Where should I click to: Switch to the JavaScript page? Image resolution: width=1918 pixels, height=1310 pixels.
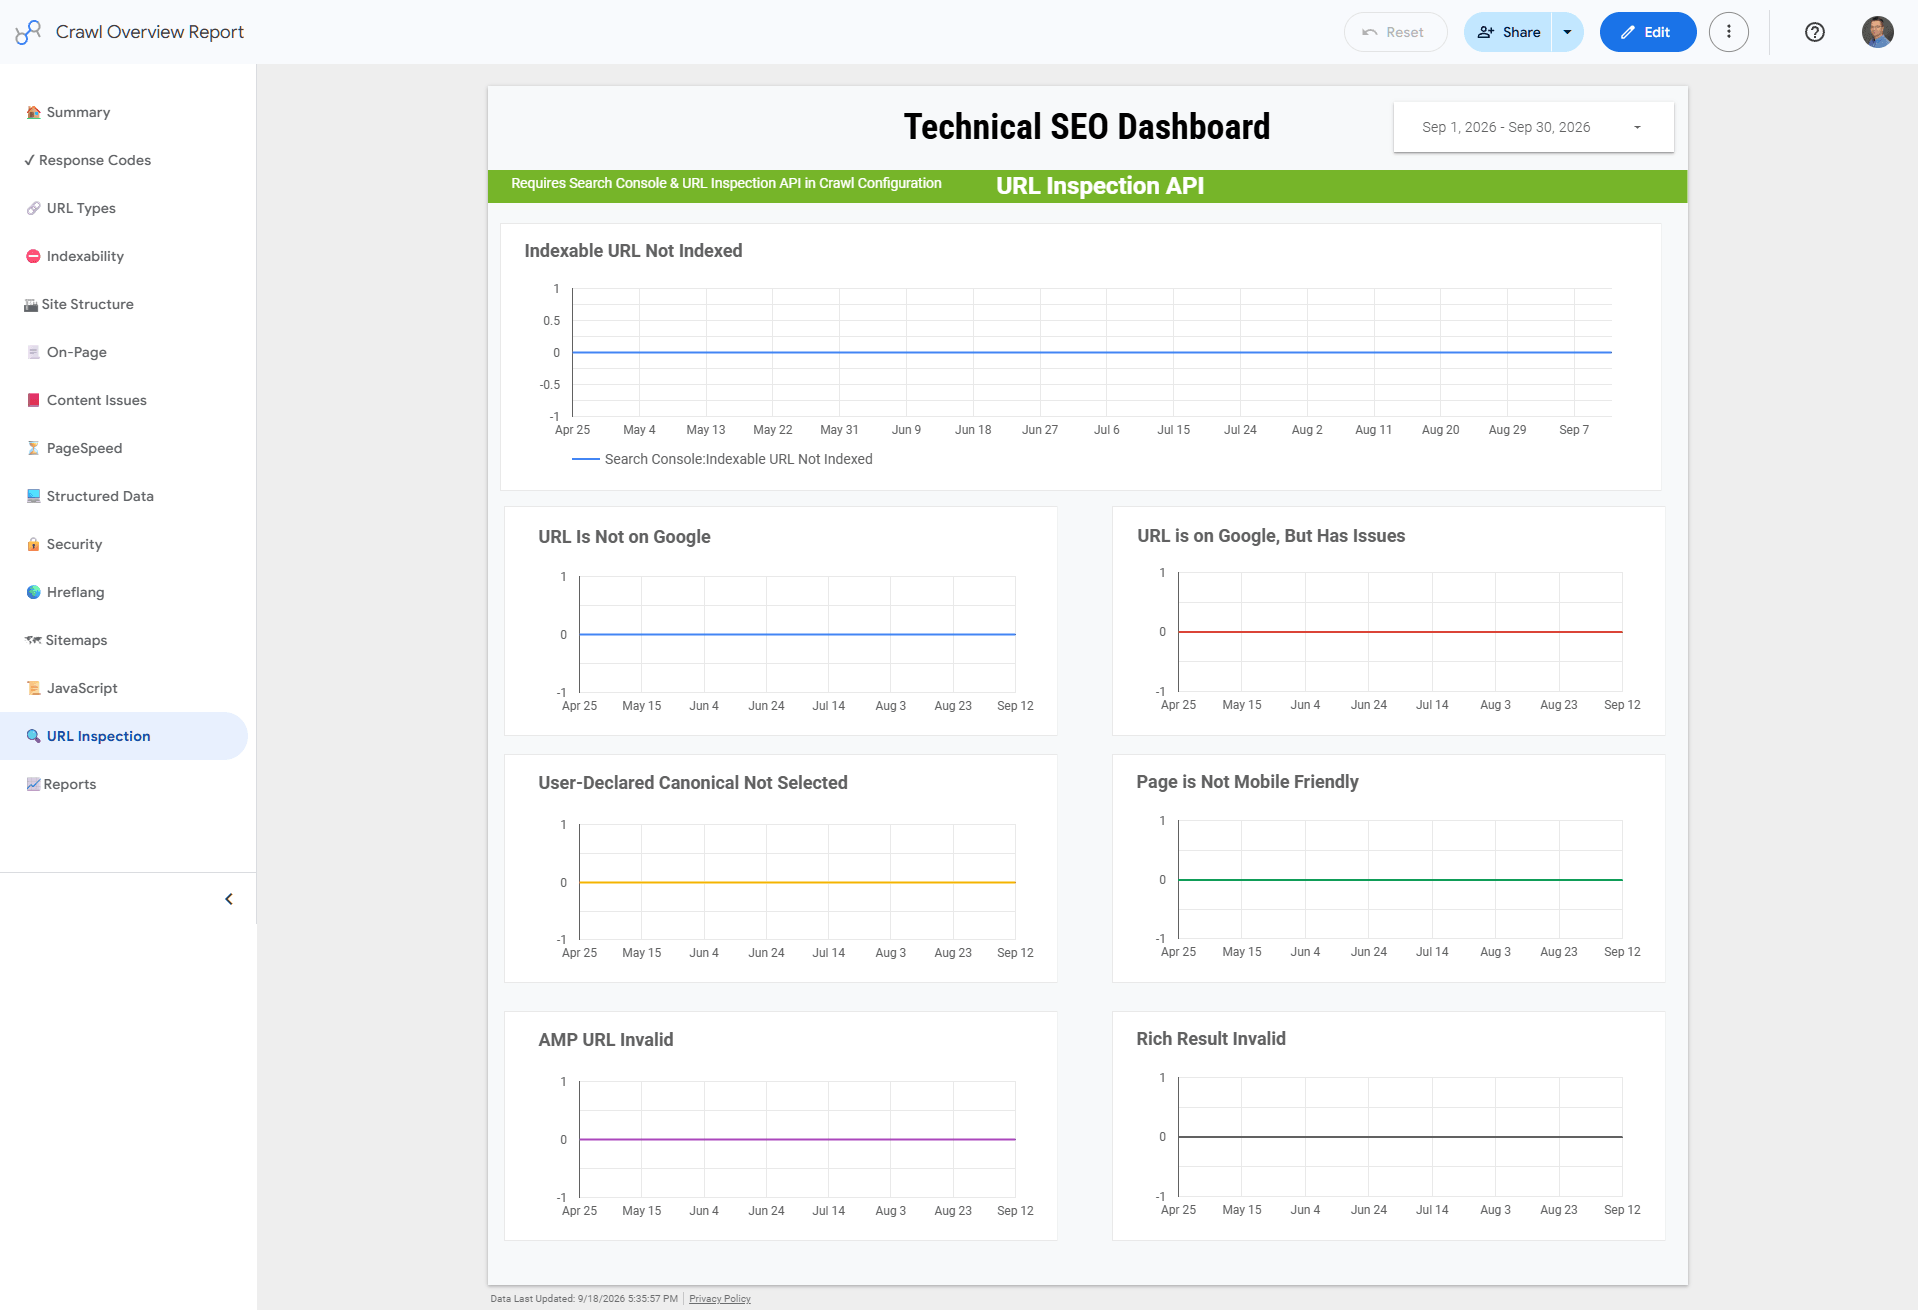(124, 688)
